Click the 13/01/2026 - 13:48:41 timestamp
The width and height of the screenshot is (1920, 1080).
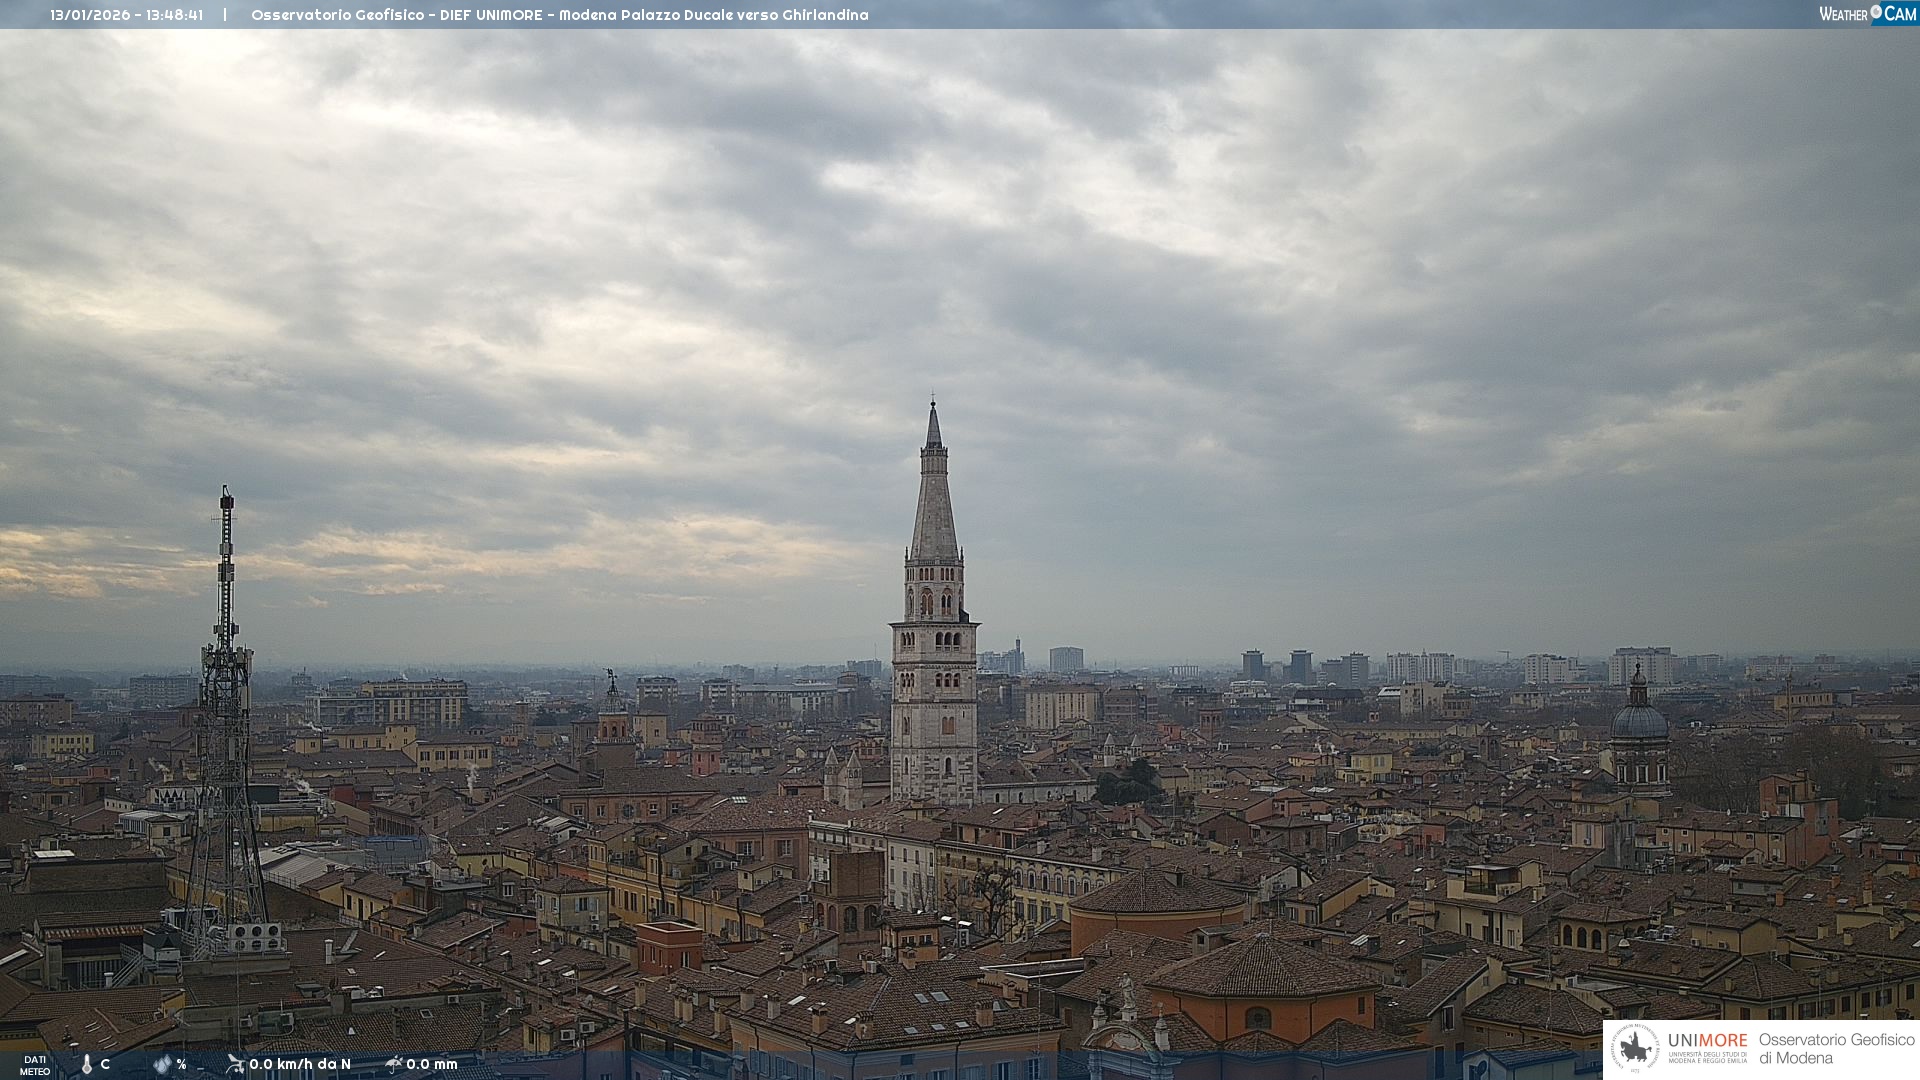(127, 15)
